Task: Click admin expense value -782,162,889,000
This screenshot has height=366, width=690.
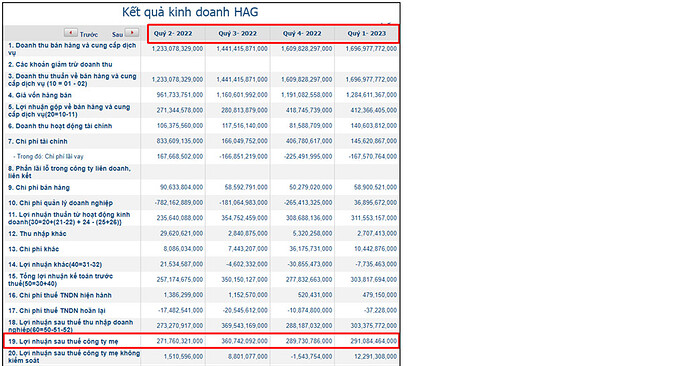Action: click(x=179, y=203)
